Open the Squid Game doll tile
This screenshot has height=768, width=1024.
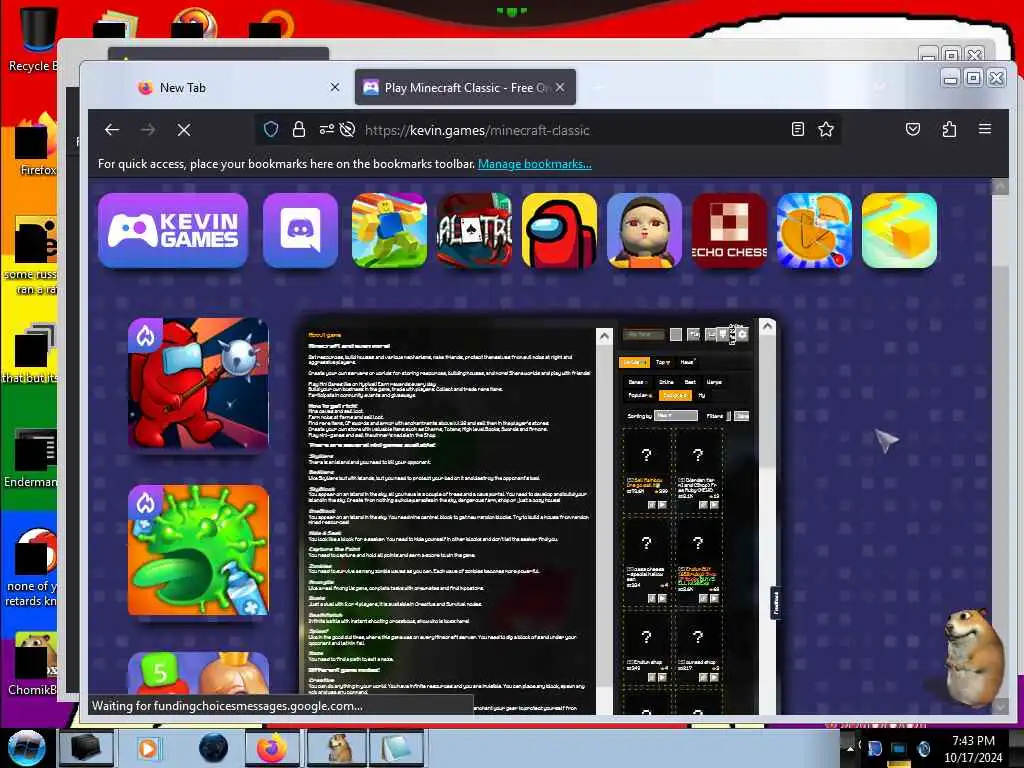point(644,231)
